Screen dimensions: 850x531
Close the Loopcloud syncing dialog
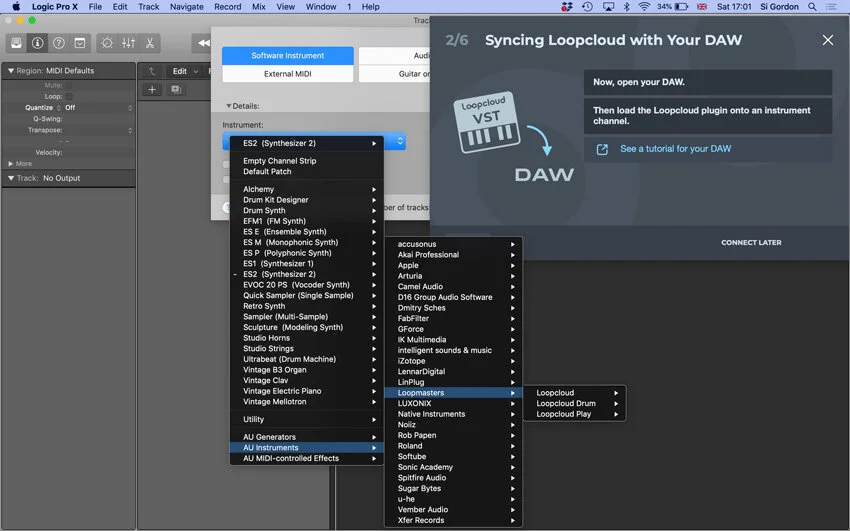[827, 40]
